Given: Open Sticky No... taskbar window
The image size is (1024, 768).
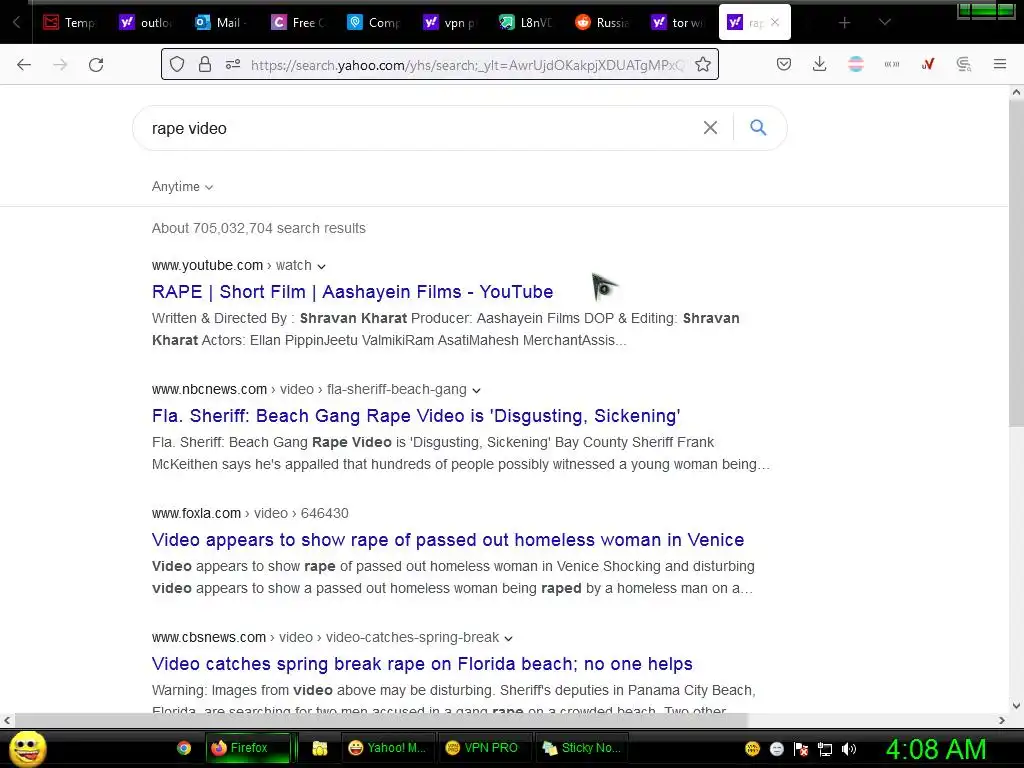Looking at the screenshot, I should 581,748.
